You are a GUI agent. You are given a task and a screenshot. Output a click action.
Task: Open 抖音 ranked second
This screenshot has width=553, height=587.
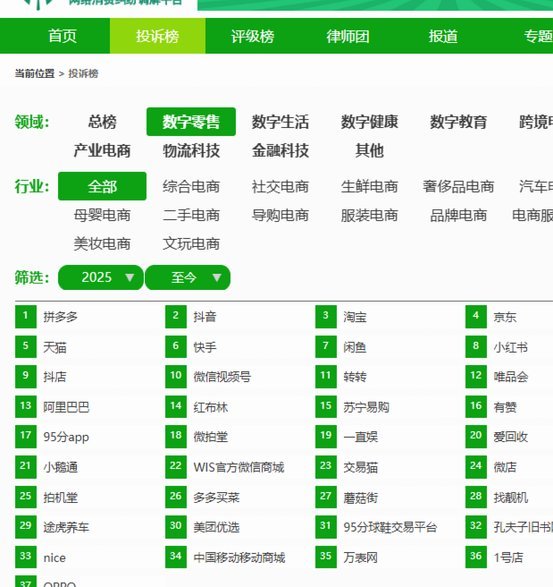205,317
